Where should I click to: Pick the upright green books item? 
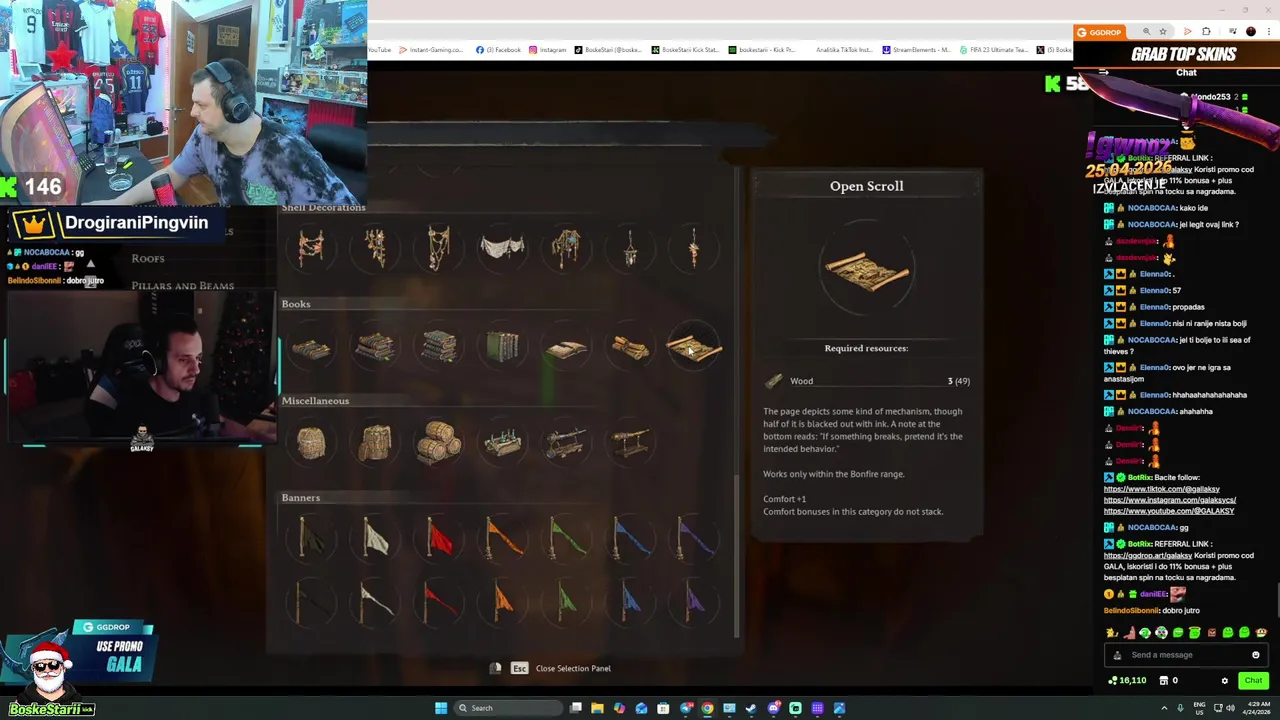pos(502,347)
